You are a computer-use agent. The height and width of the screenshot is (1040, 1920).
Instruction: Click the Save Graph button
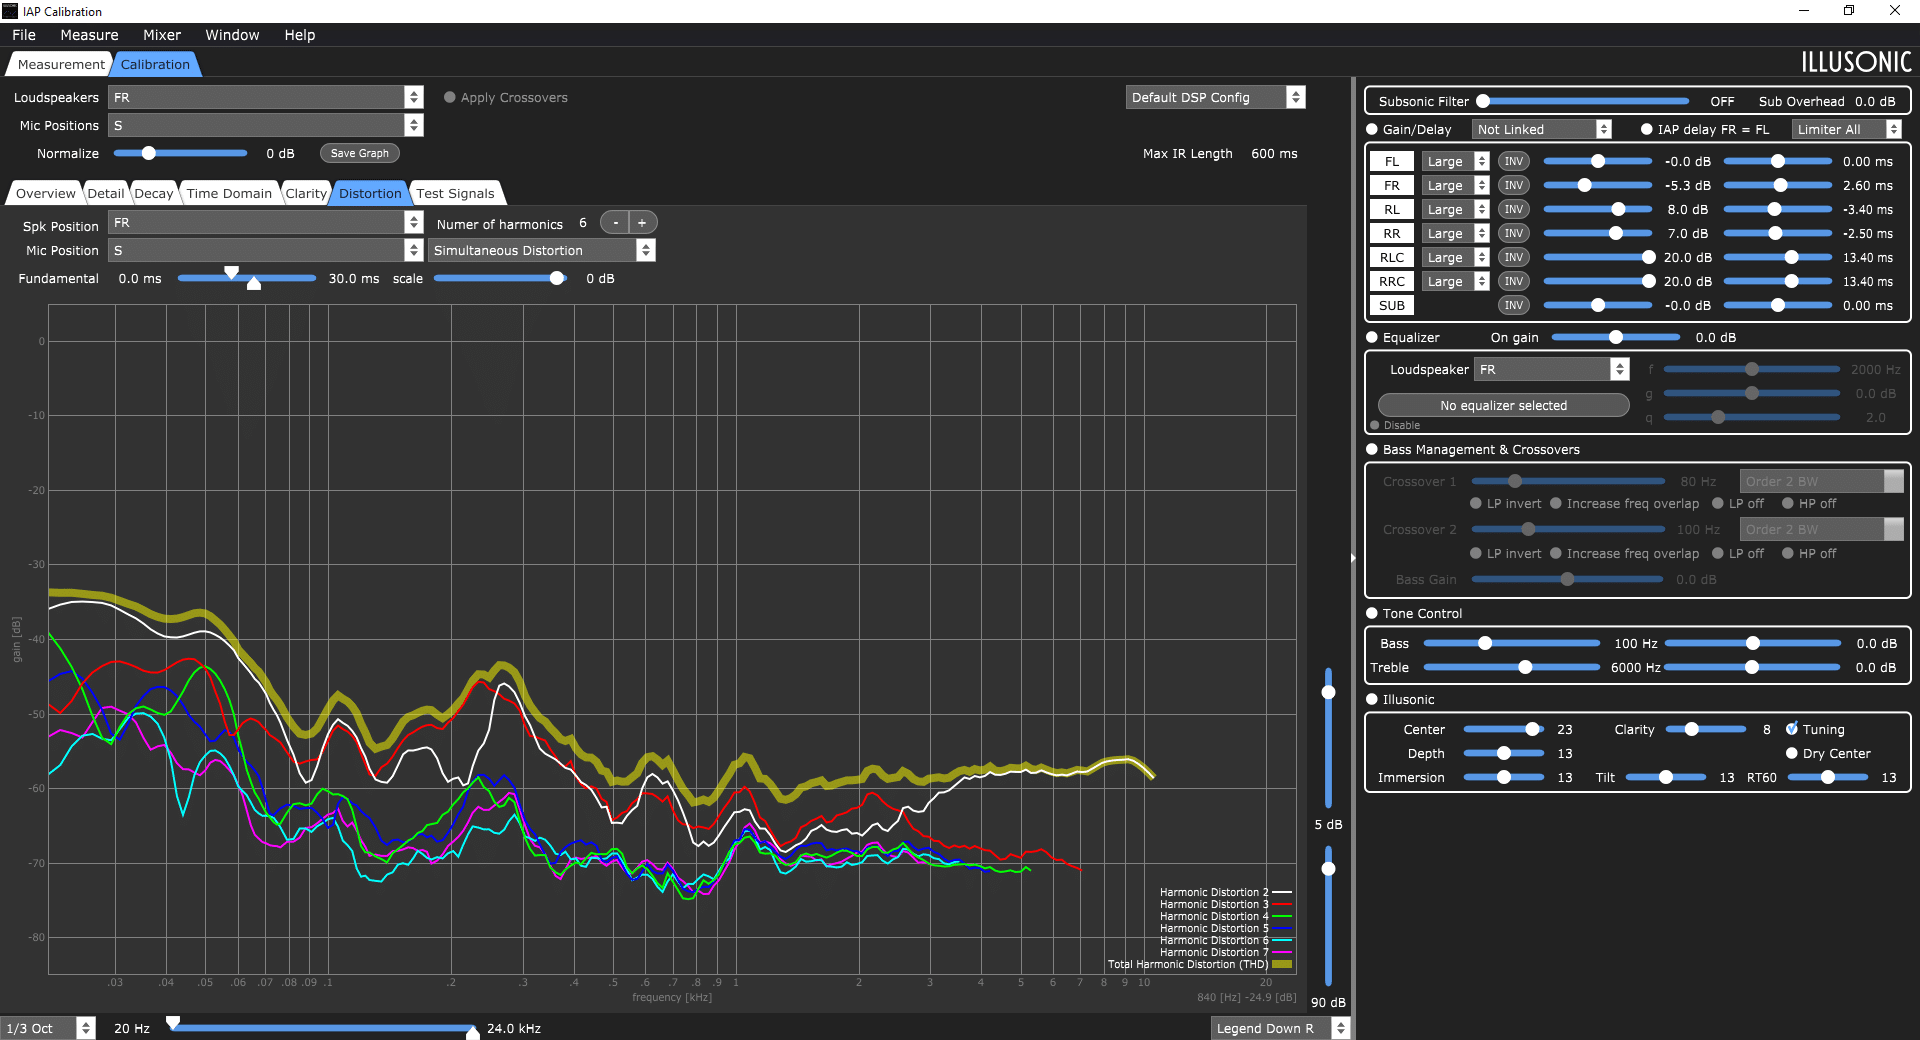pyautogui.click(x=360, y=153)
